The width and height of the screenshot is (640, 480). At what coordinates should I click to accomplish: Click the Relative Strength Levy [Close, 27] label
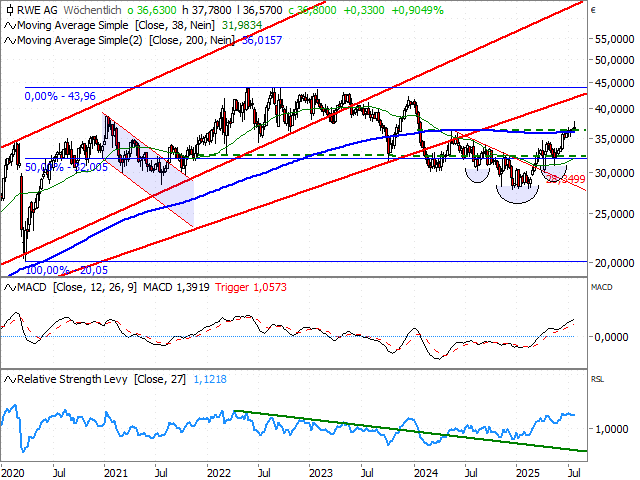click(x=101, y=380)
